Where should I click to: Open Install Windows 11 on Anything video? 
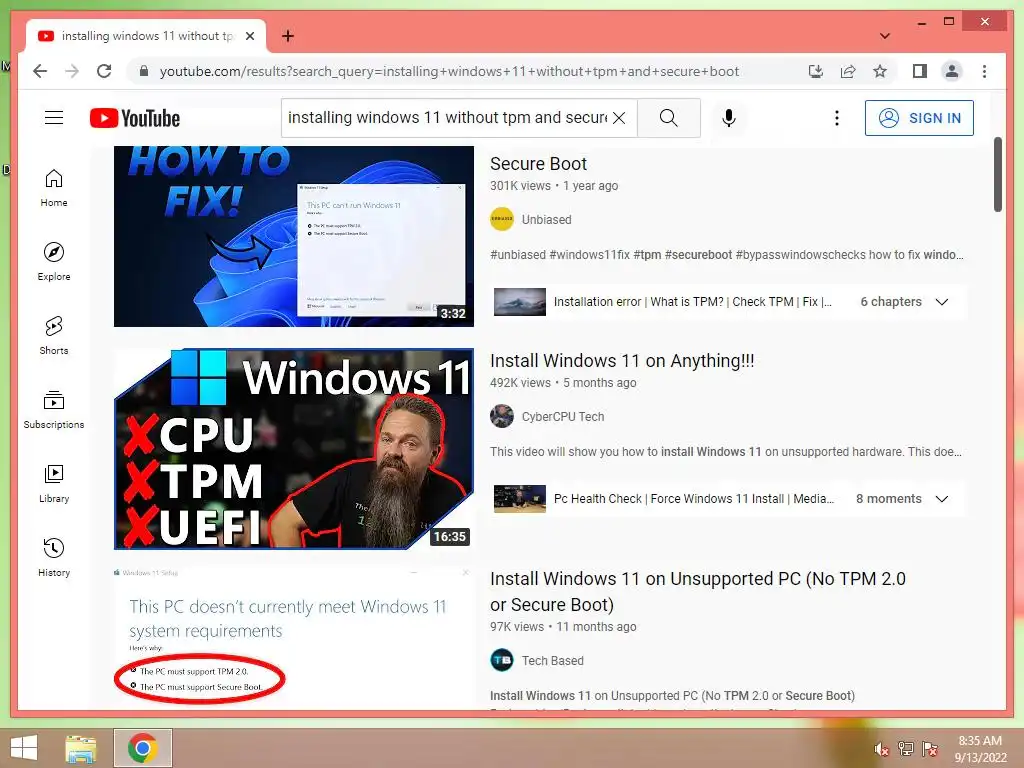pos(622,360)
